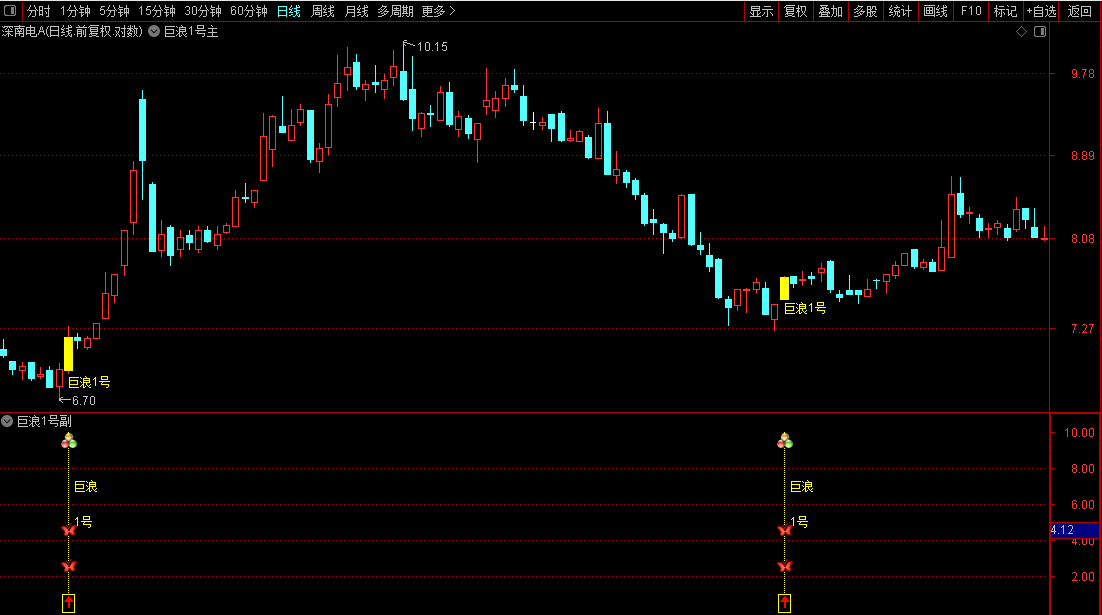Click the 8.08 price axis label
Image resolution: width=1102 pixels, height=615 pixels.
(1082, 239)
